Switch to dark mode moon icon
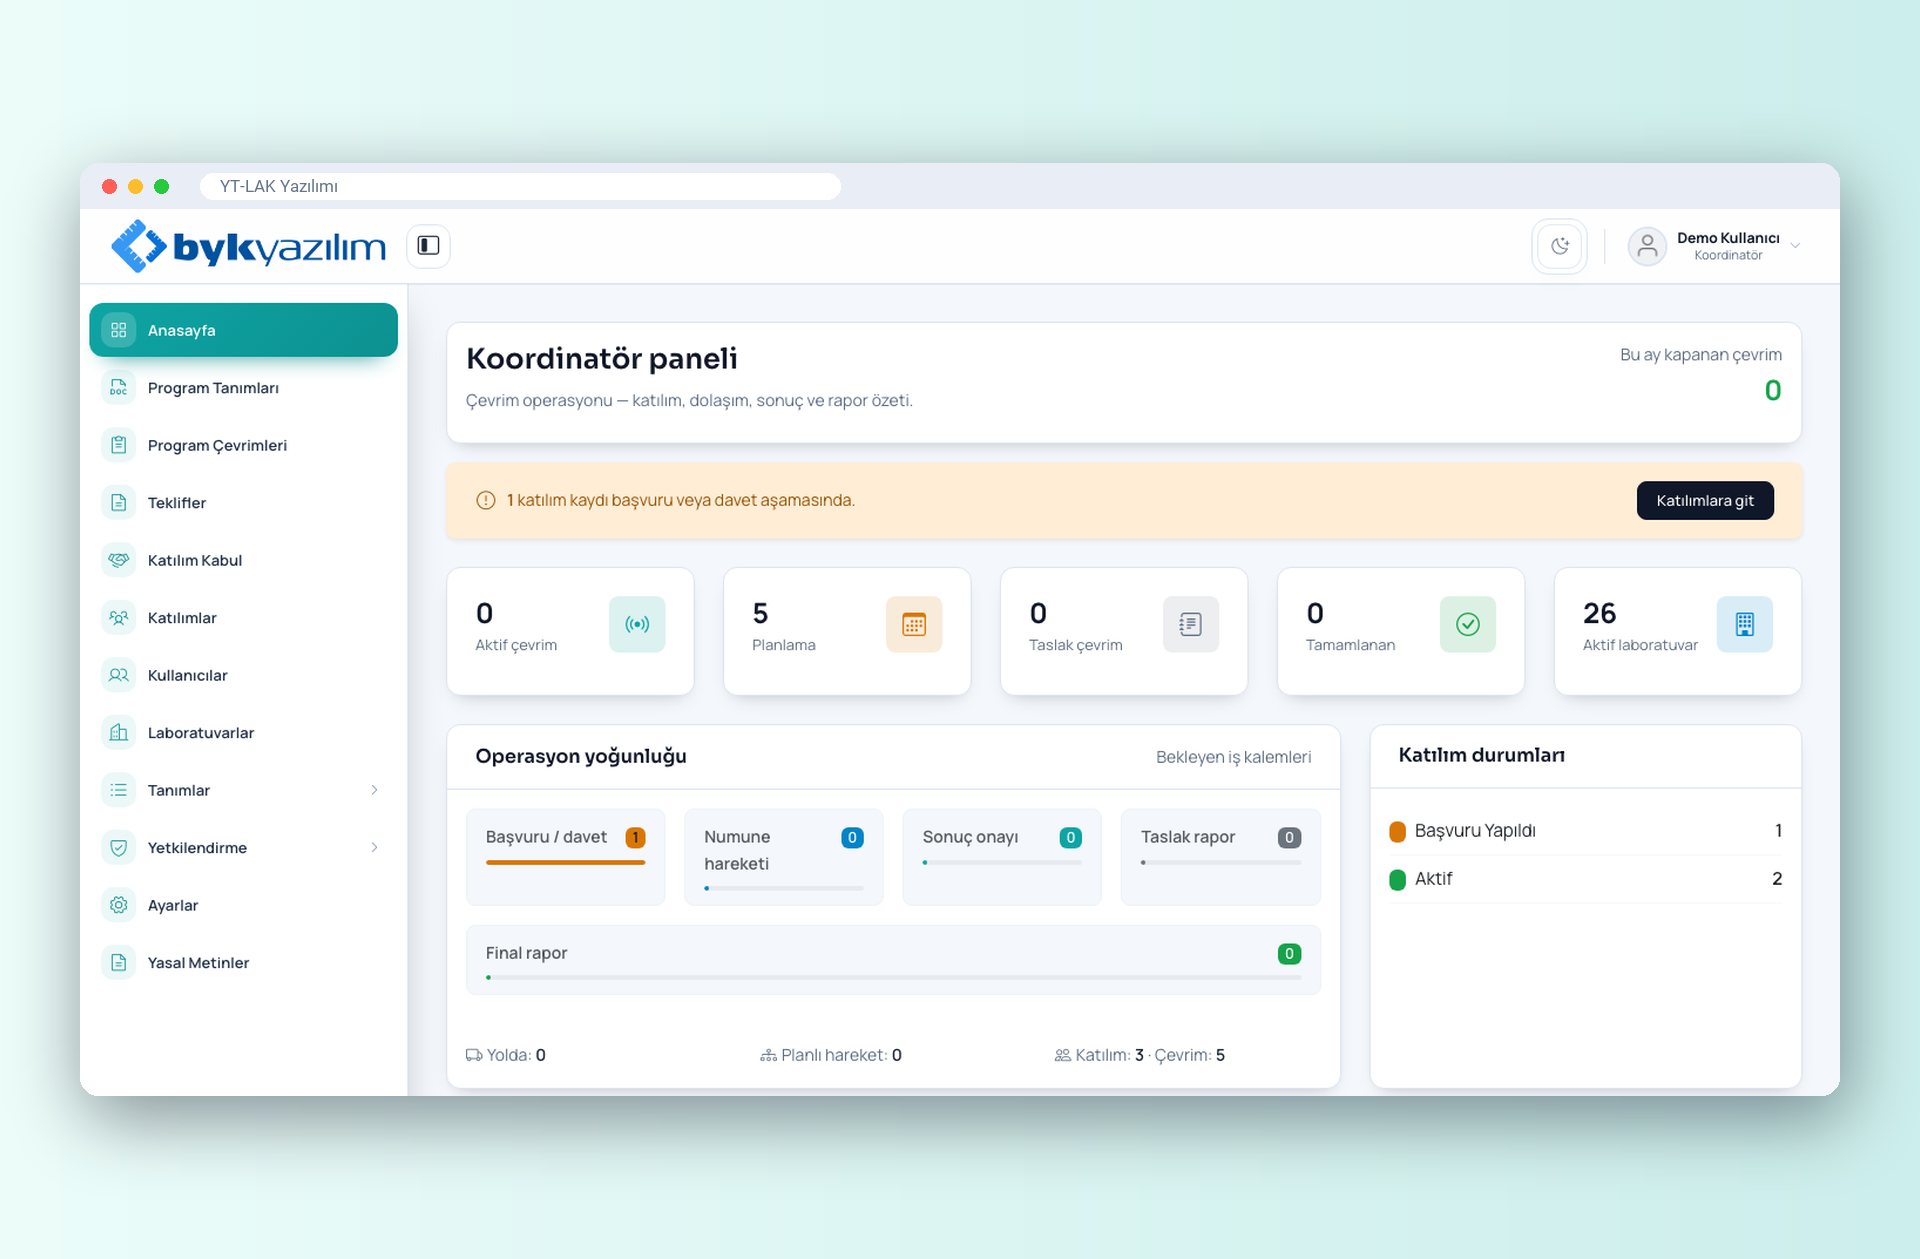This screenshot has height=1259, width=1920. click(x=1559, y=246)
